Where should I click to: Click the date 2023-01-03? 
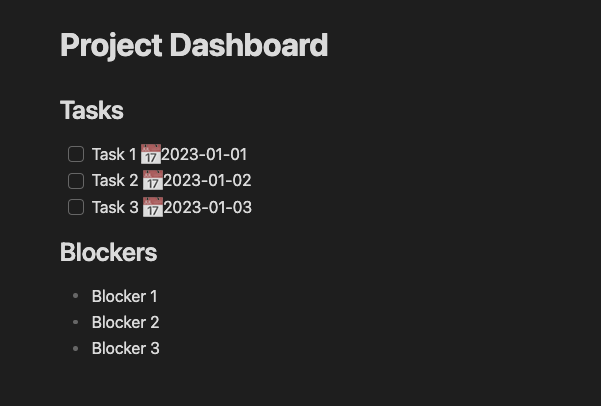click(208, 207)
